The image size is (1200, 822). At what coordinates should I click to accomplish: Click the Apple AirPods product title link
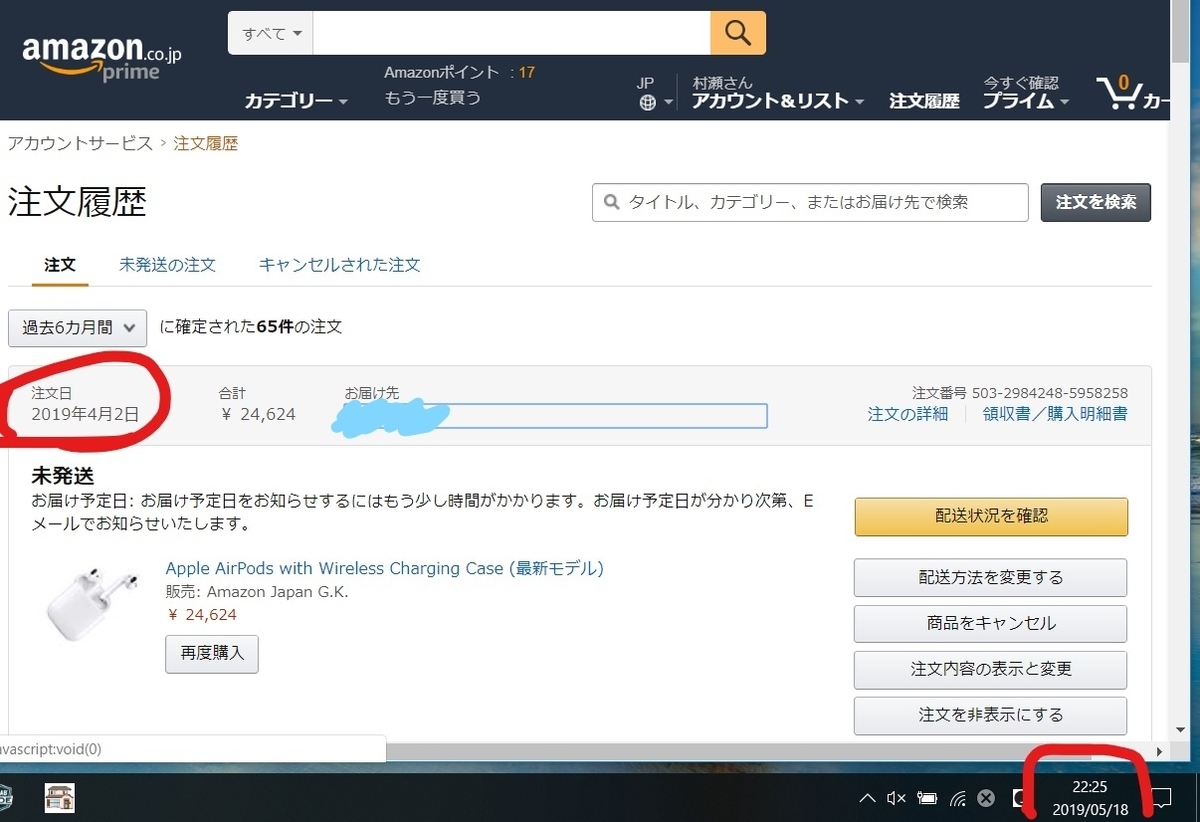pos(385,568)
